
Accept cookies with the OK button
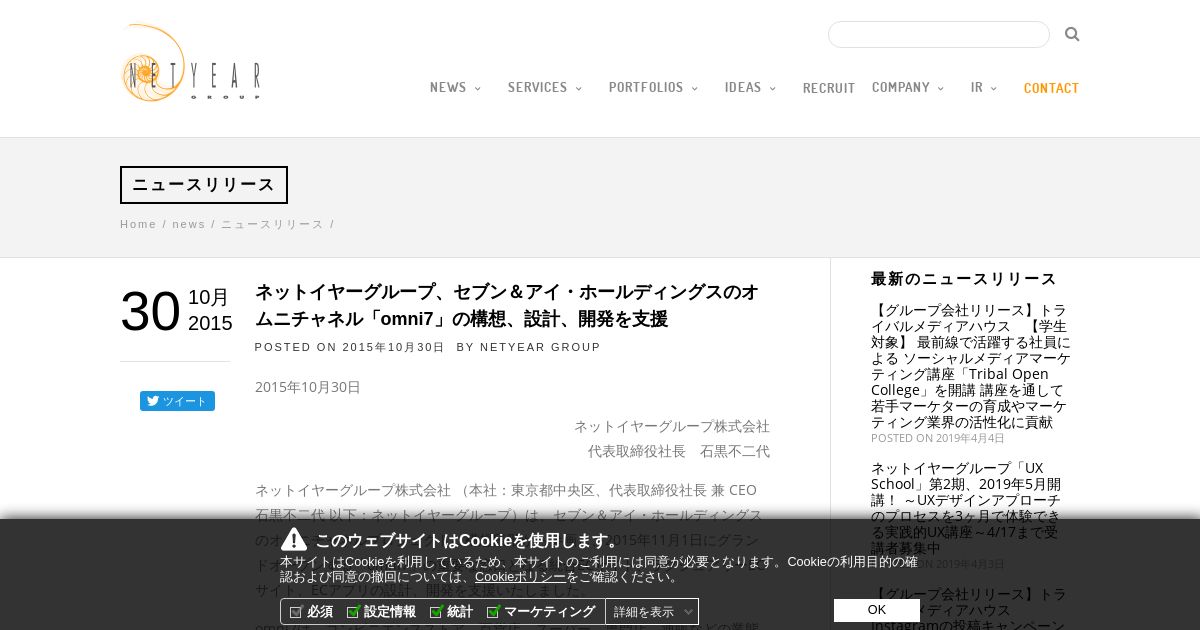pos(877,610)
